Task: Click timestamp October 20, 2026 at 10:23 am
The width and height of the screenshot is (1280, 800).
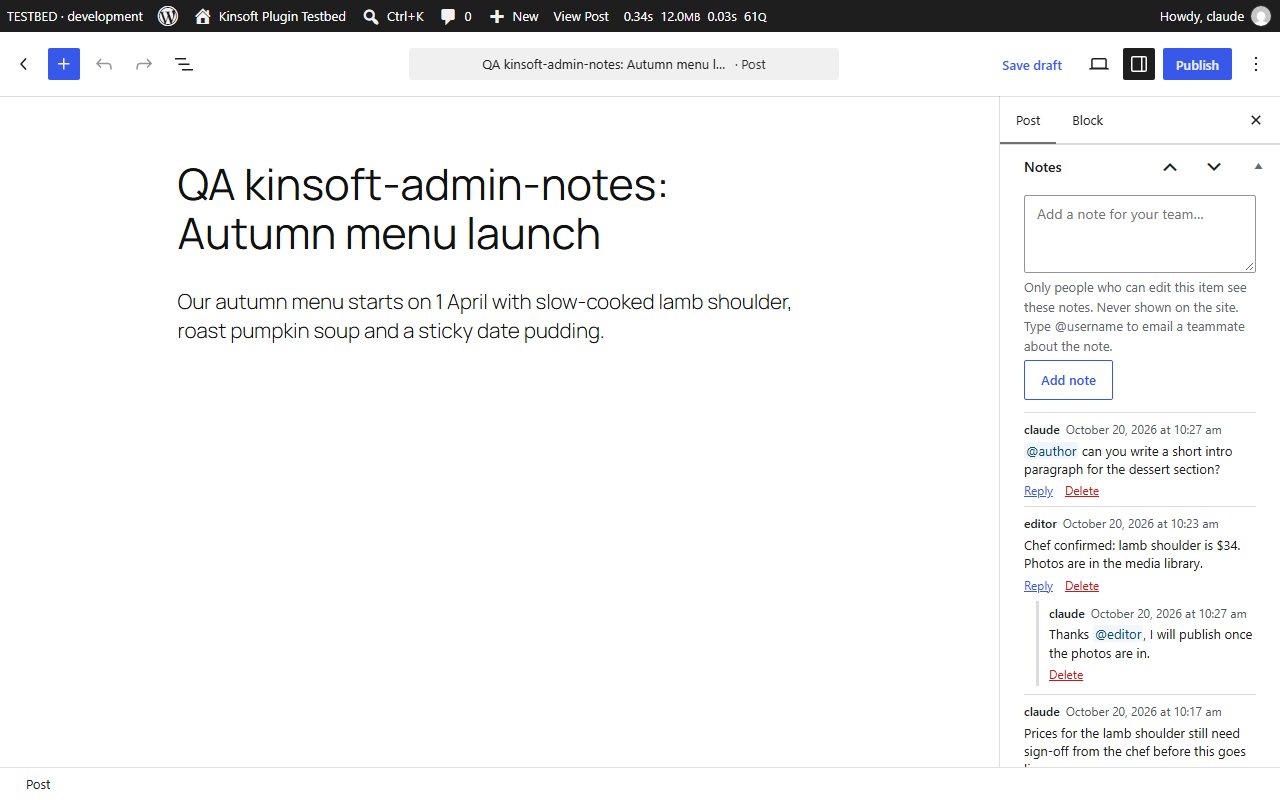Action: tap(1141, 524)
